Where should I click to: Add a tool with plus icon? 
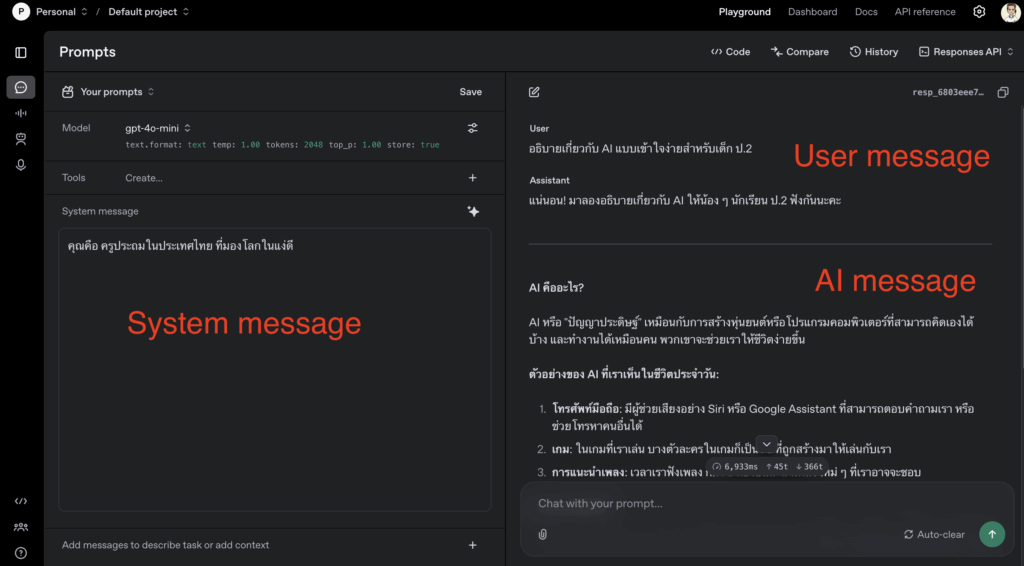click(472, 178)
